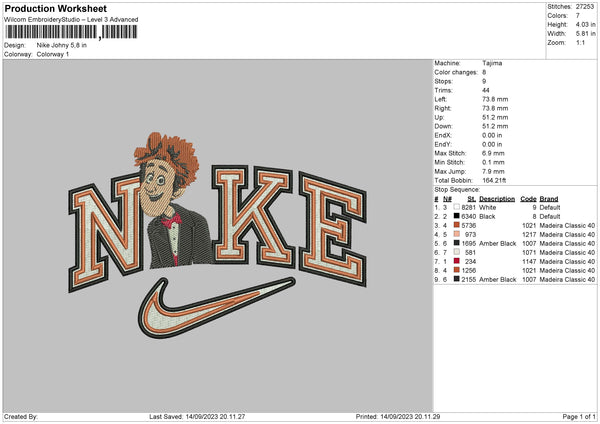
Task: Click the "St." column header
Action: point(471,199)
